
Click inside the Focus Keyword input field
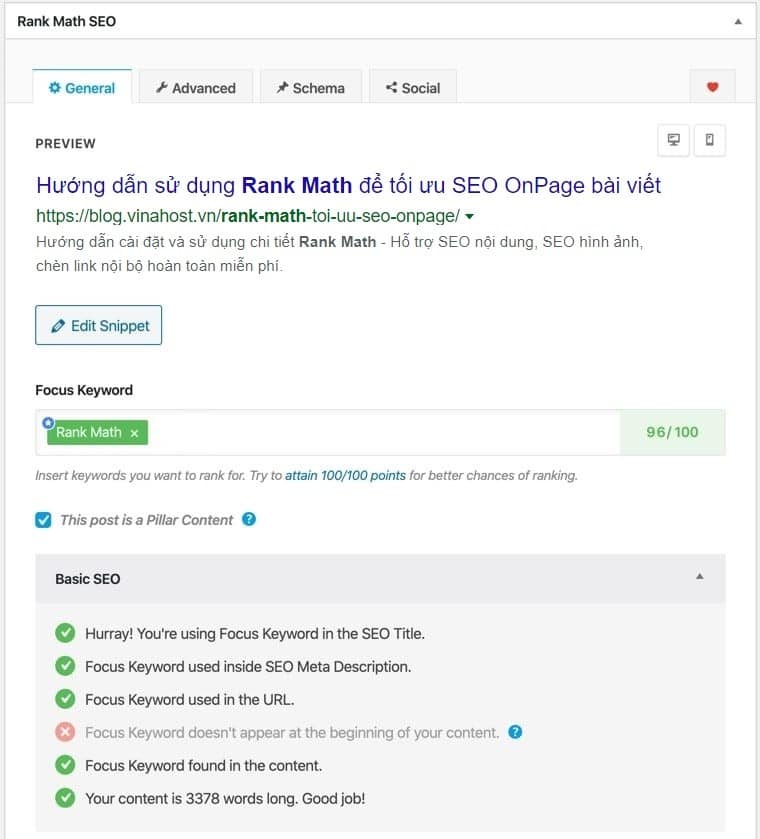click(380, 432)
